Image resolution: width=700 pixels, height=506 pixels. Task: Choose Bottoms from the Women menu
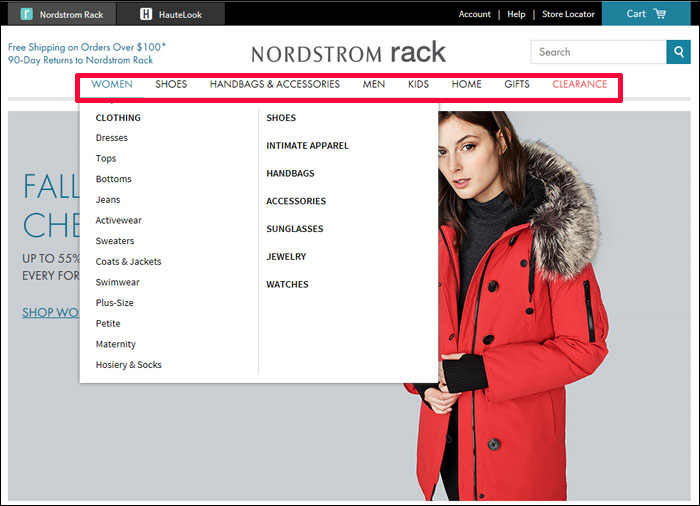pyautogui.click(x=113, y=179)
